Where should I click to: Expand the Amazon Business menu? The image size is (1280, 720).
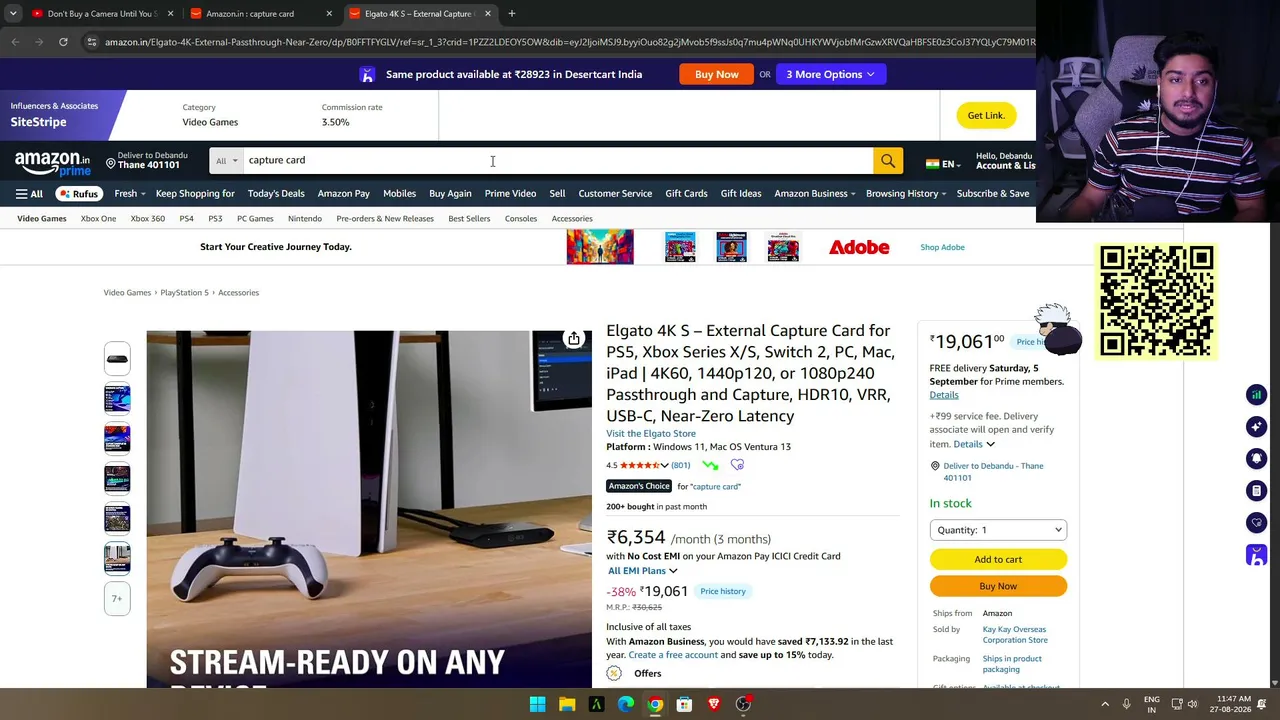tap(814, 194)
